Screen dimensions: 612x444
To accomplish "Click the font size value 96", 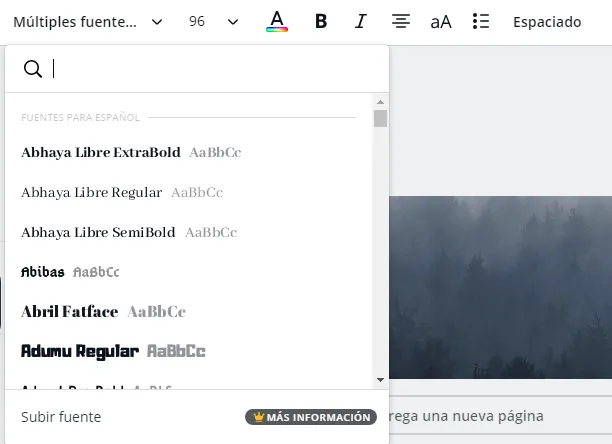I will coord(197,21).
